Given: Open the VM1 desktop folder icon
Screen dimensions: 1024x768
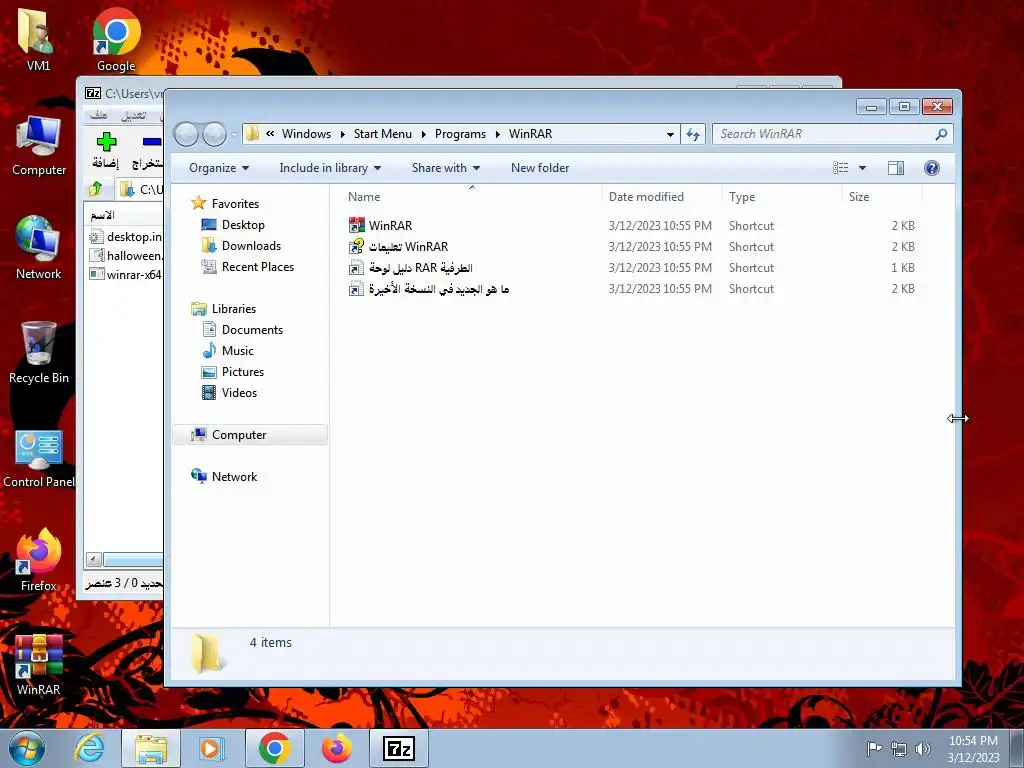Looking at the screenshot, I should (38, 39).
